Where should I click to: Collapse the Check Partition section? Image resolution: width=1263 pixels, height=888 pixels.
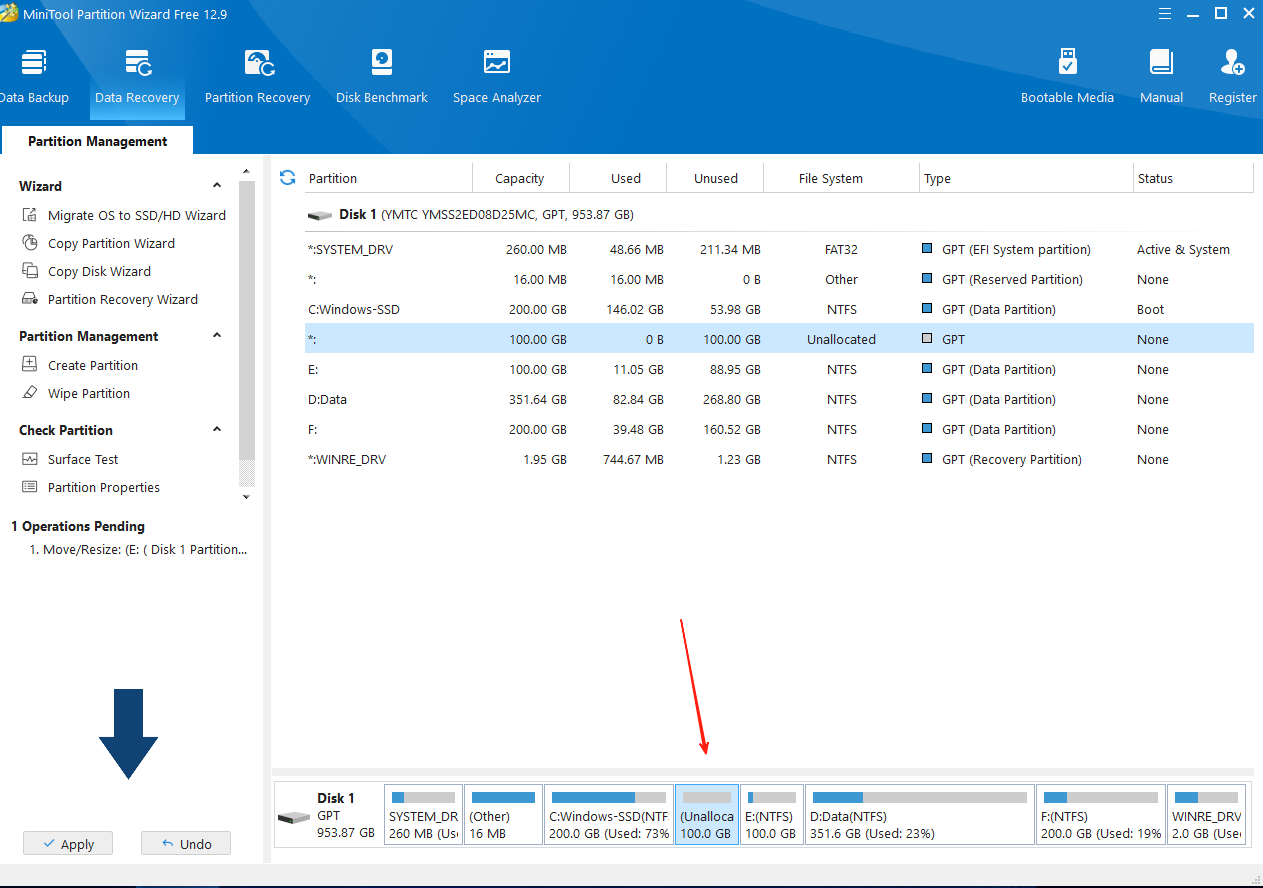point(217,430)
